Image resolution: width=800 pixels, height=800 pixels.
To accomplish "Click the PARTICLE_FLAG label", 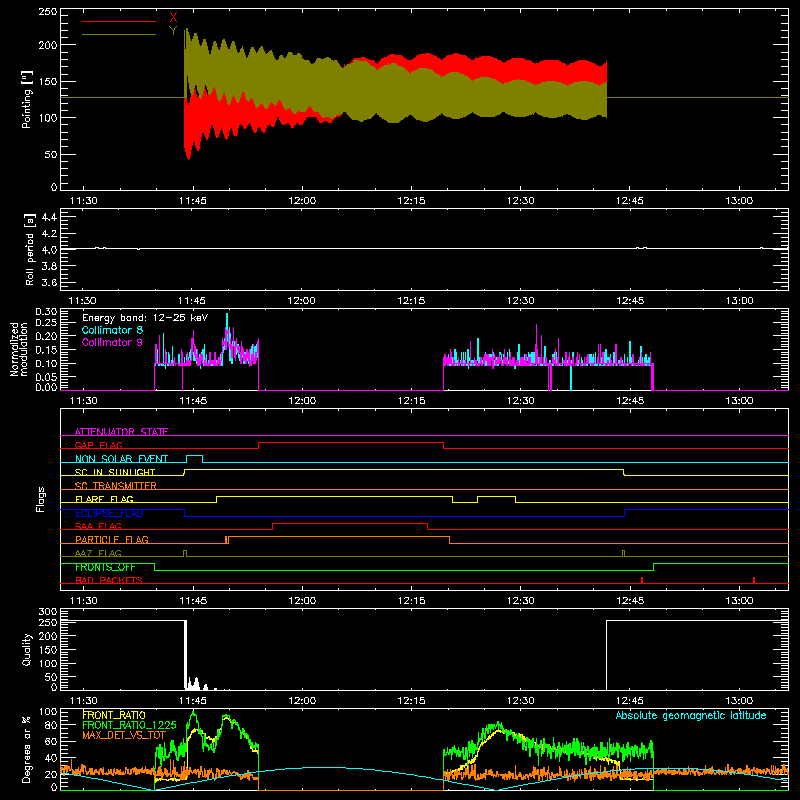I will [x=112, y=539].
